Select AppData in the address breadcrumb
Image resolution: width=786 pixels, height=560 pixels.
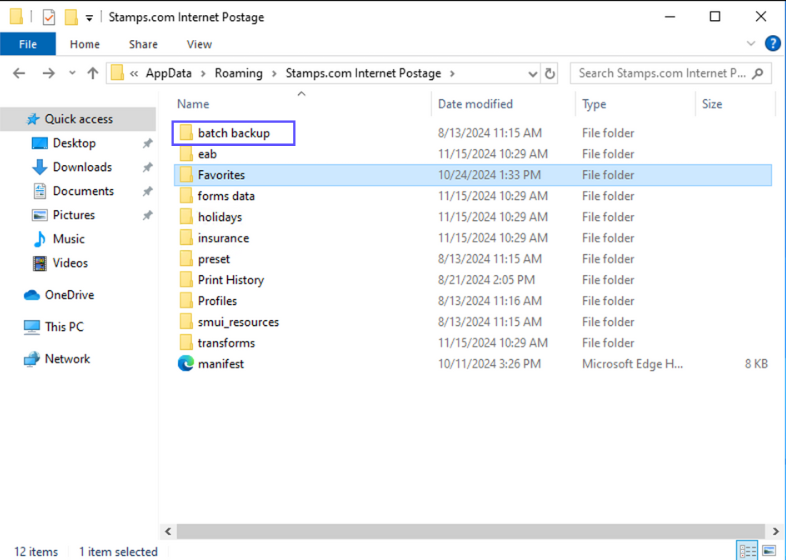[x=168, y=73]
